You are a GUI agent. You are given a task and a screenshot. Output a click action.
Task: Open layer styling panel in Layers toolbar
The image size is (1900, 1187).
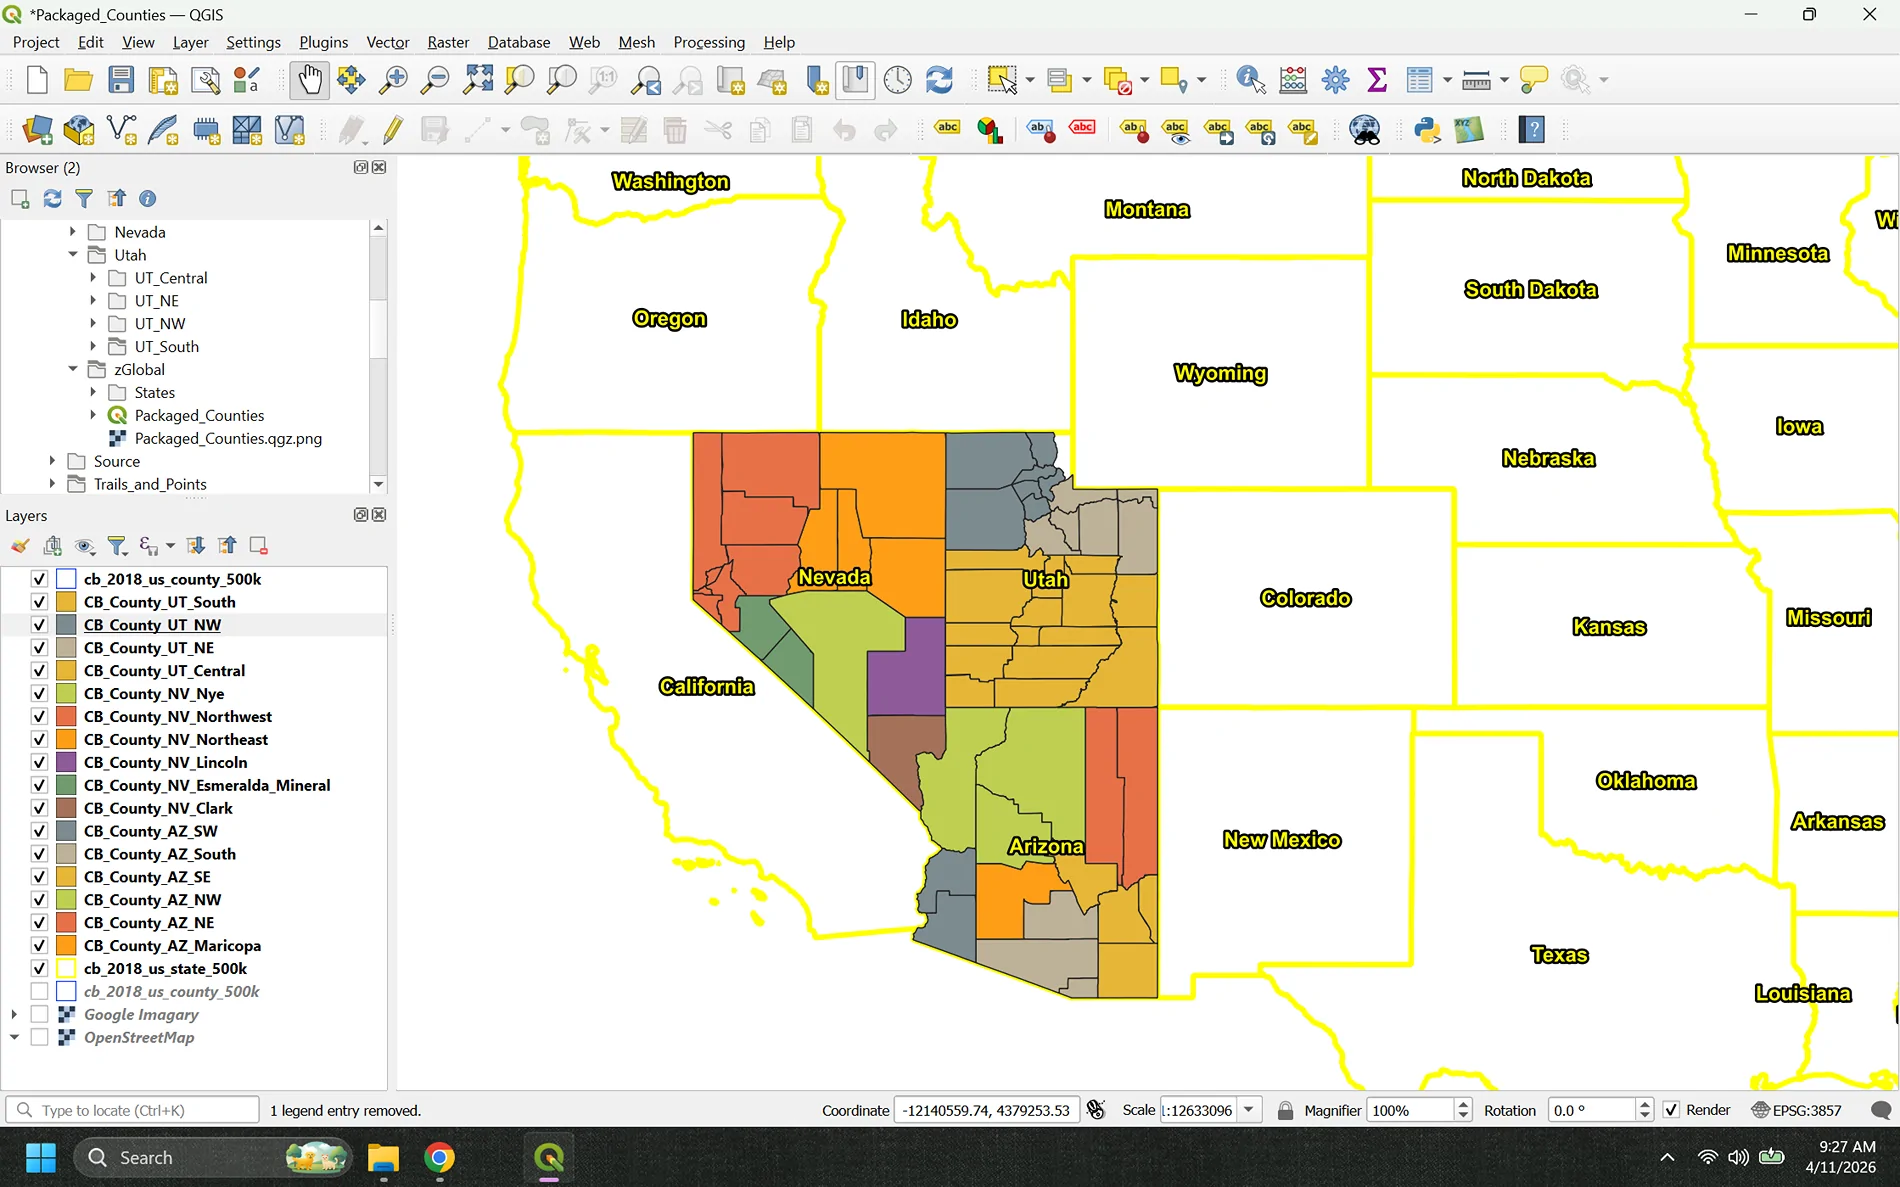20,546
